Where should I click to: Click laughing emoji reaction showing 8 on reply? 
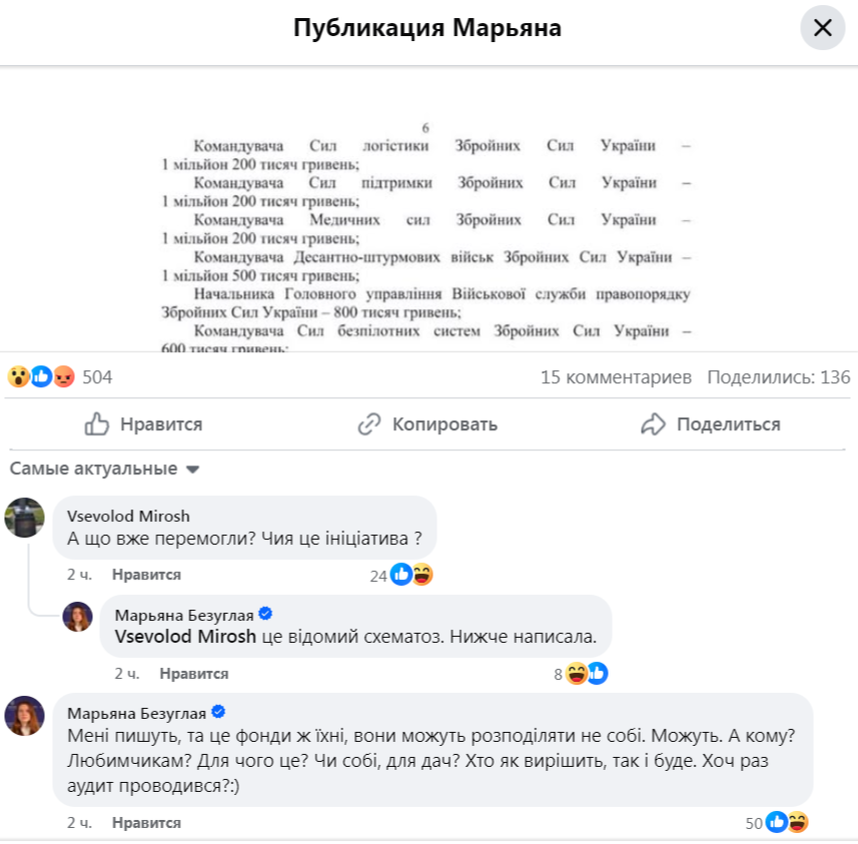[576, 673]
